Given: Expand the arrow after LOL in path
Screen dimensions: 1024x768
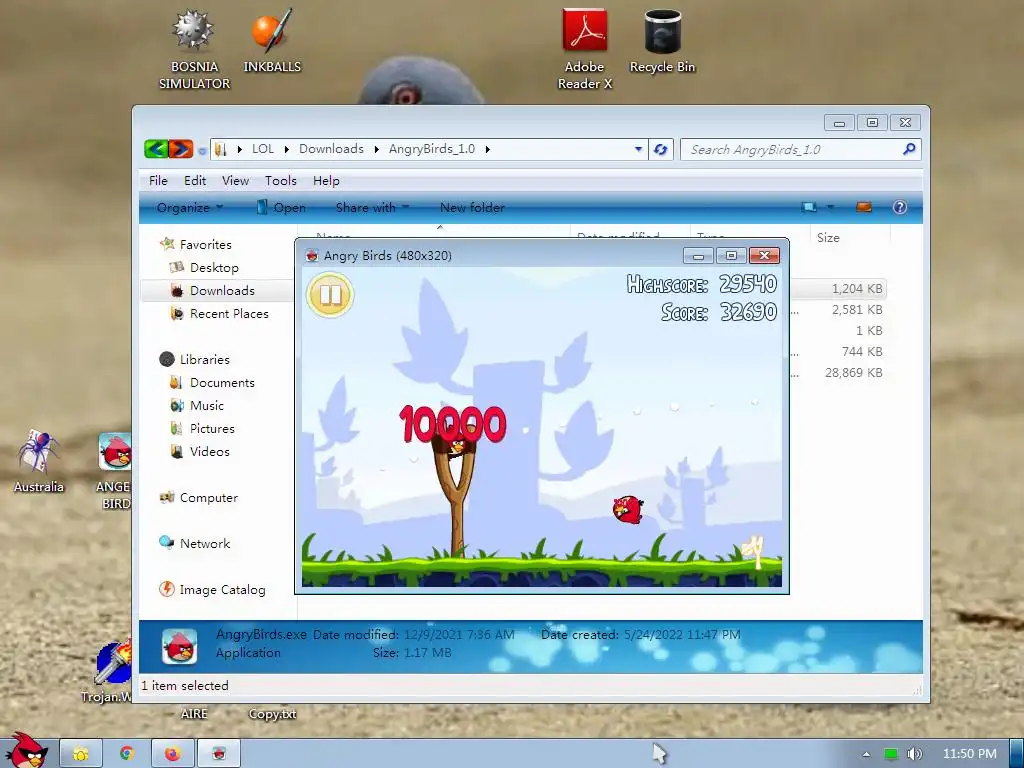Looking at the screenshot, I should tap(286, 149).
